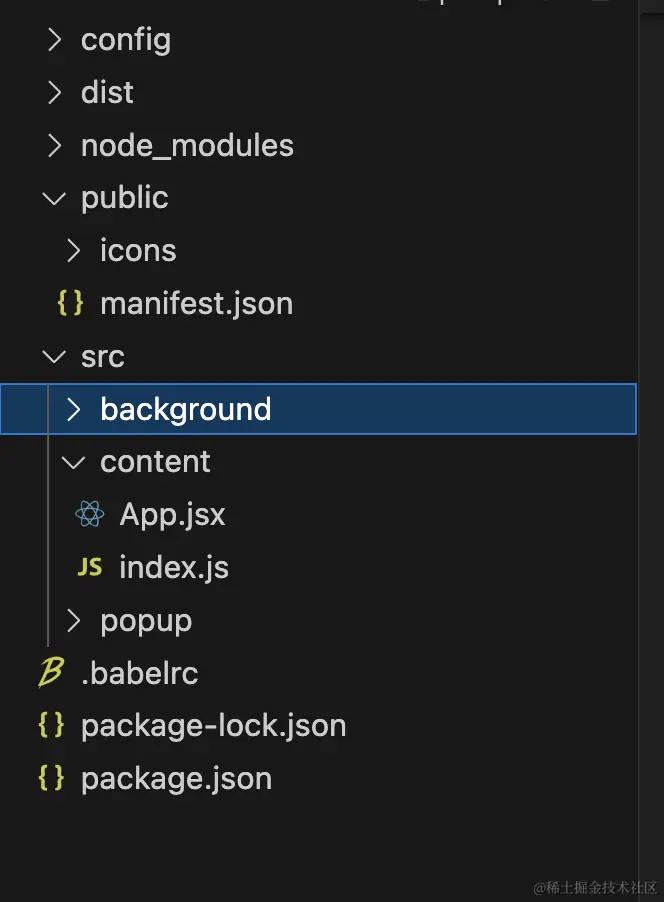Expand the config folder chevron

click(x=55, y=40)
